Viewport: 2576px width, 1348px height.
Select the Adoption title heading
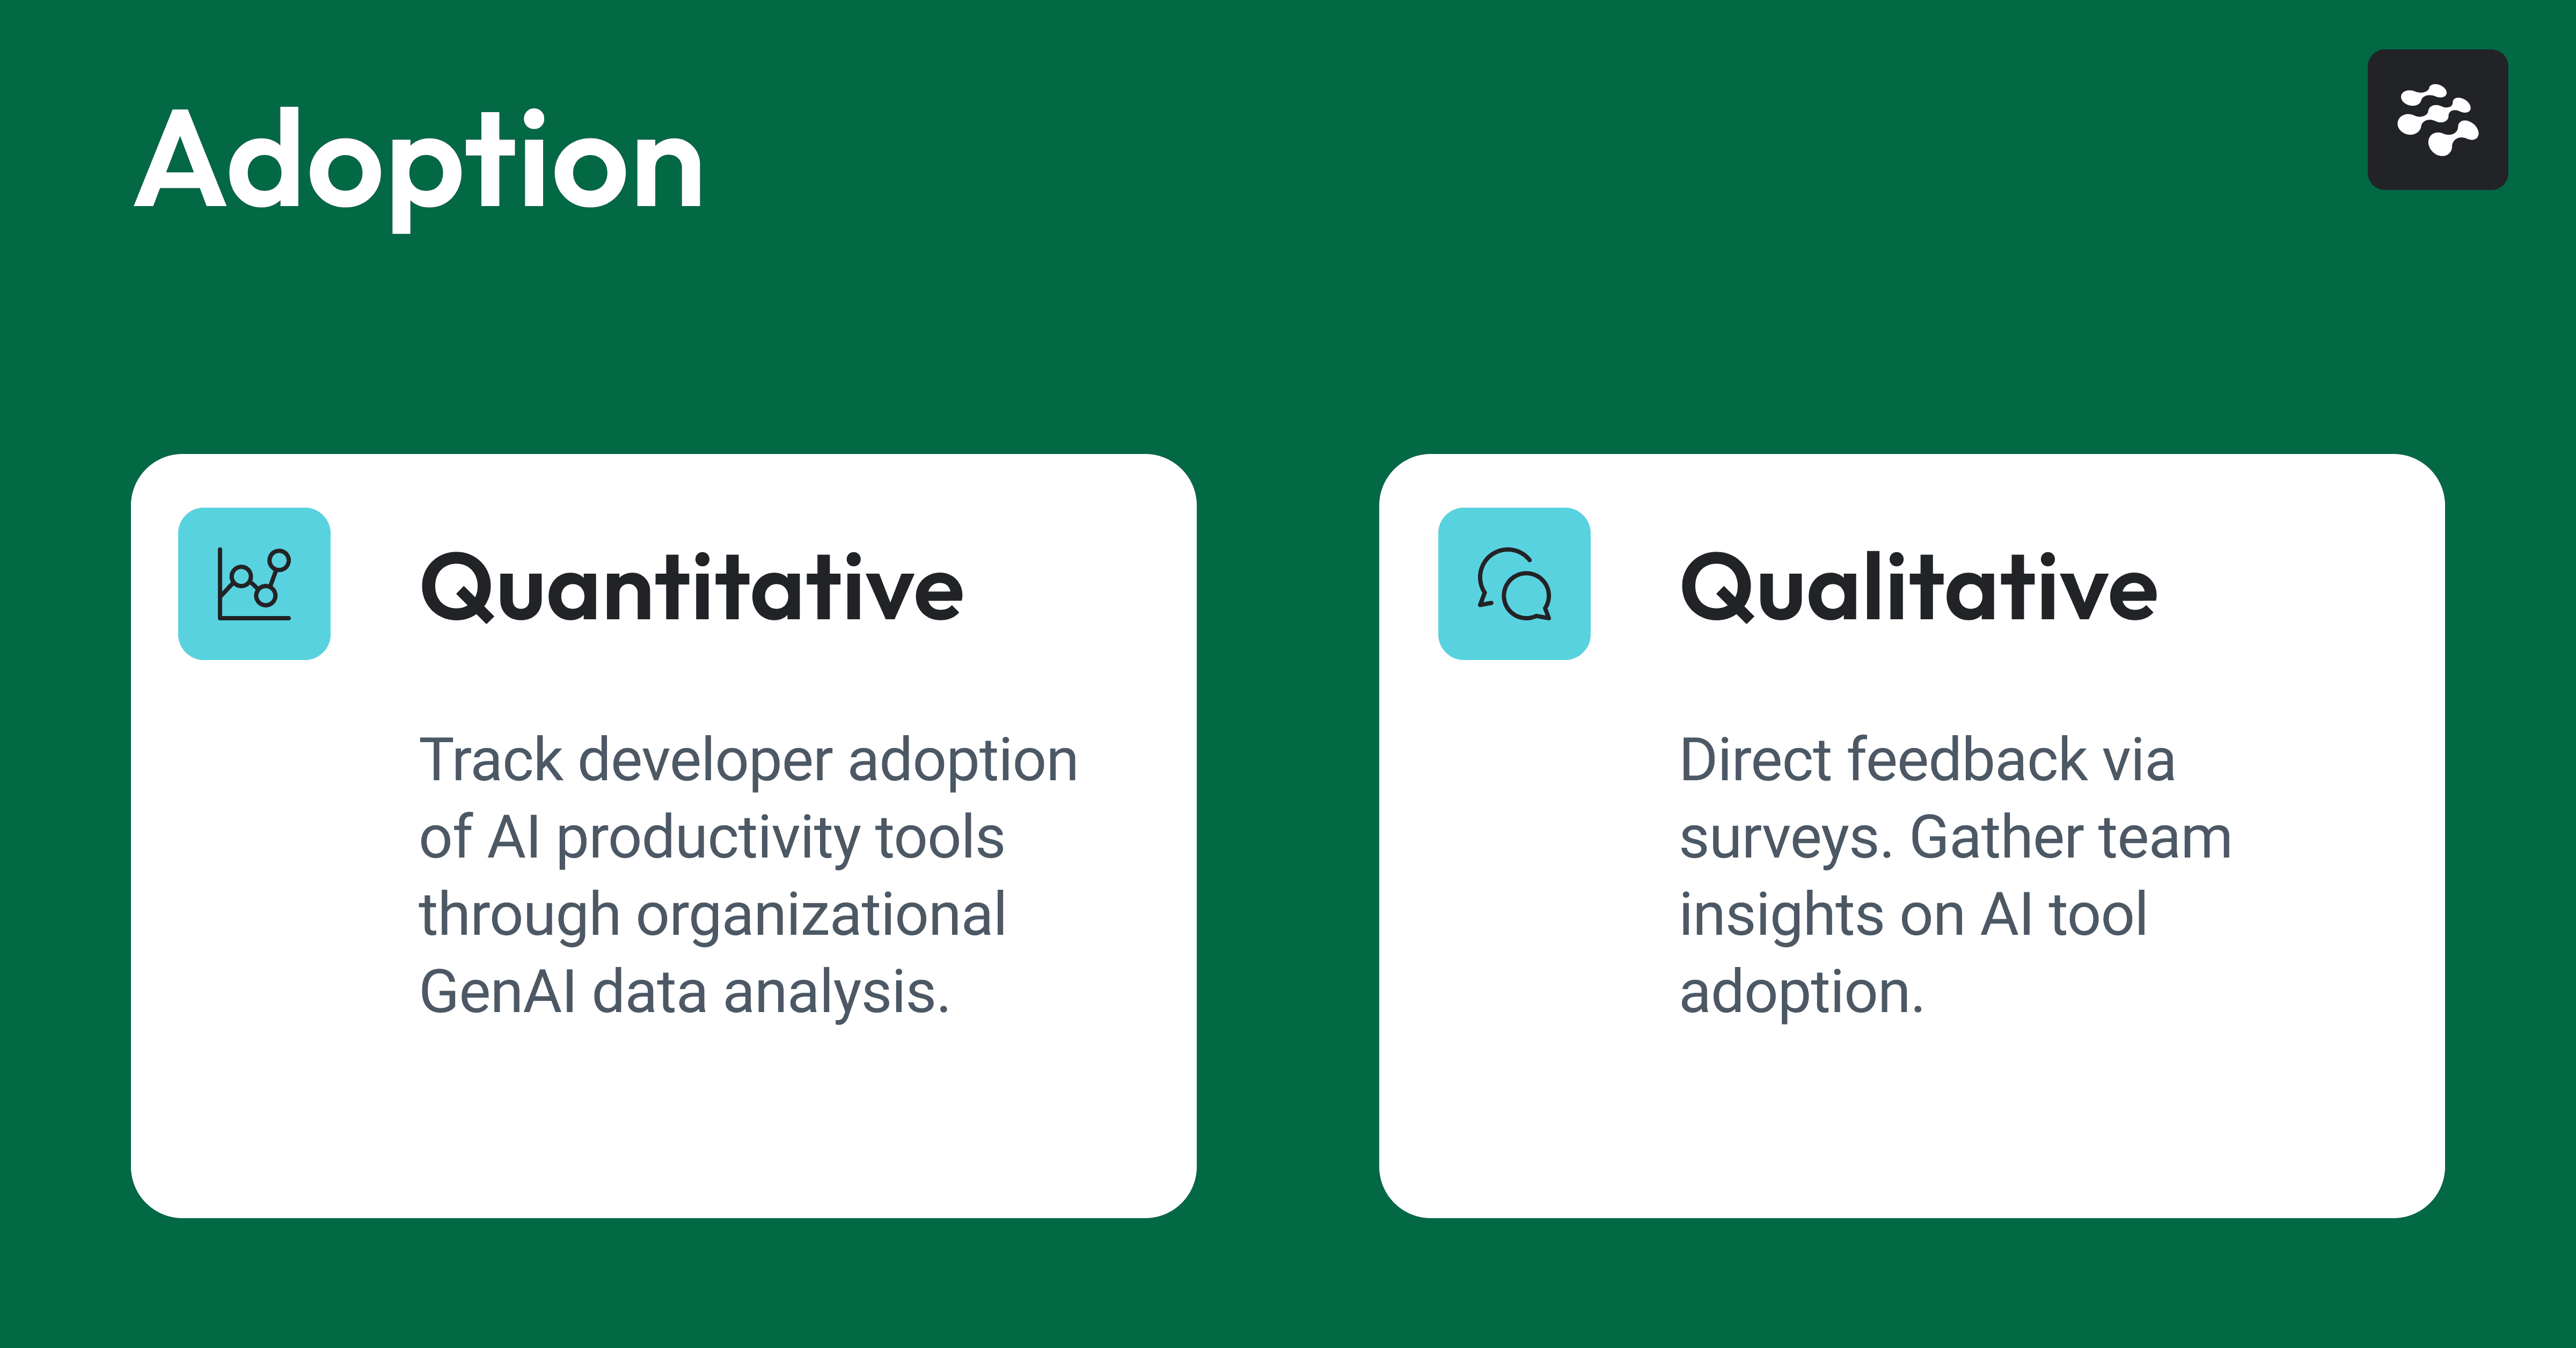[x=419, y=165]
